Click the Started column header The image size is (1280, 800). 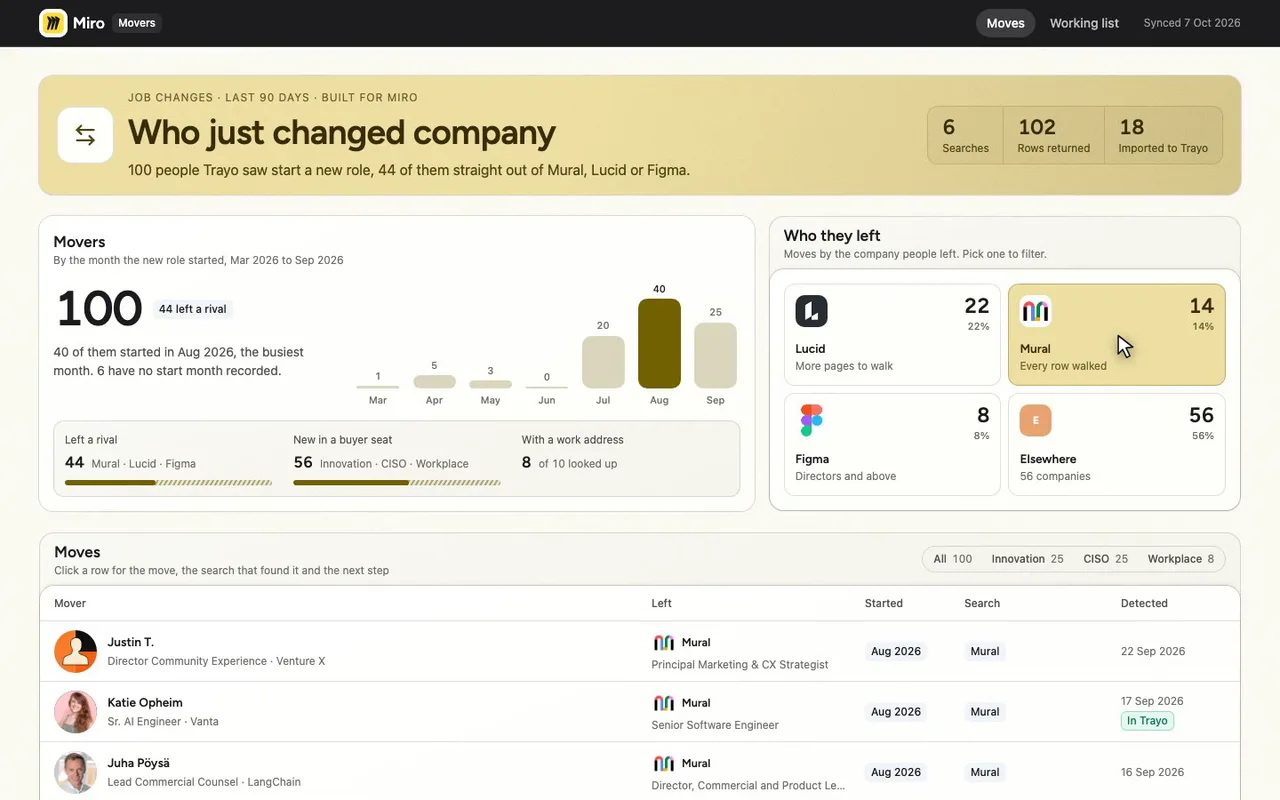tap(883, 603)
